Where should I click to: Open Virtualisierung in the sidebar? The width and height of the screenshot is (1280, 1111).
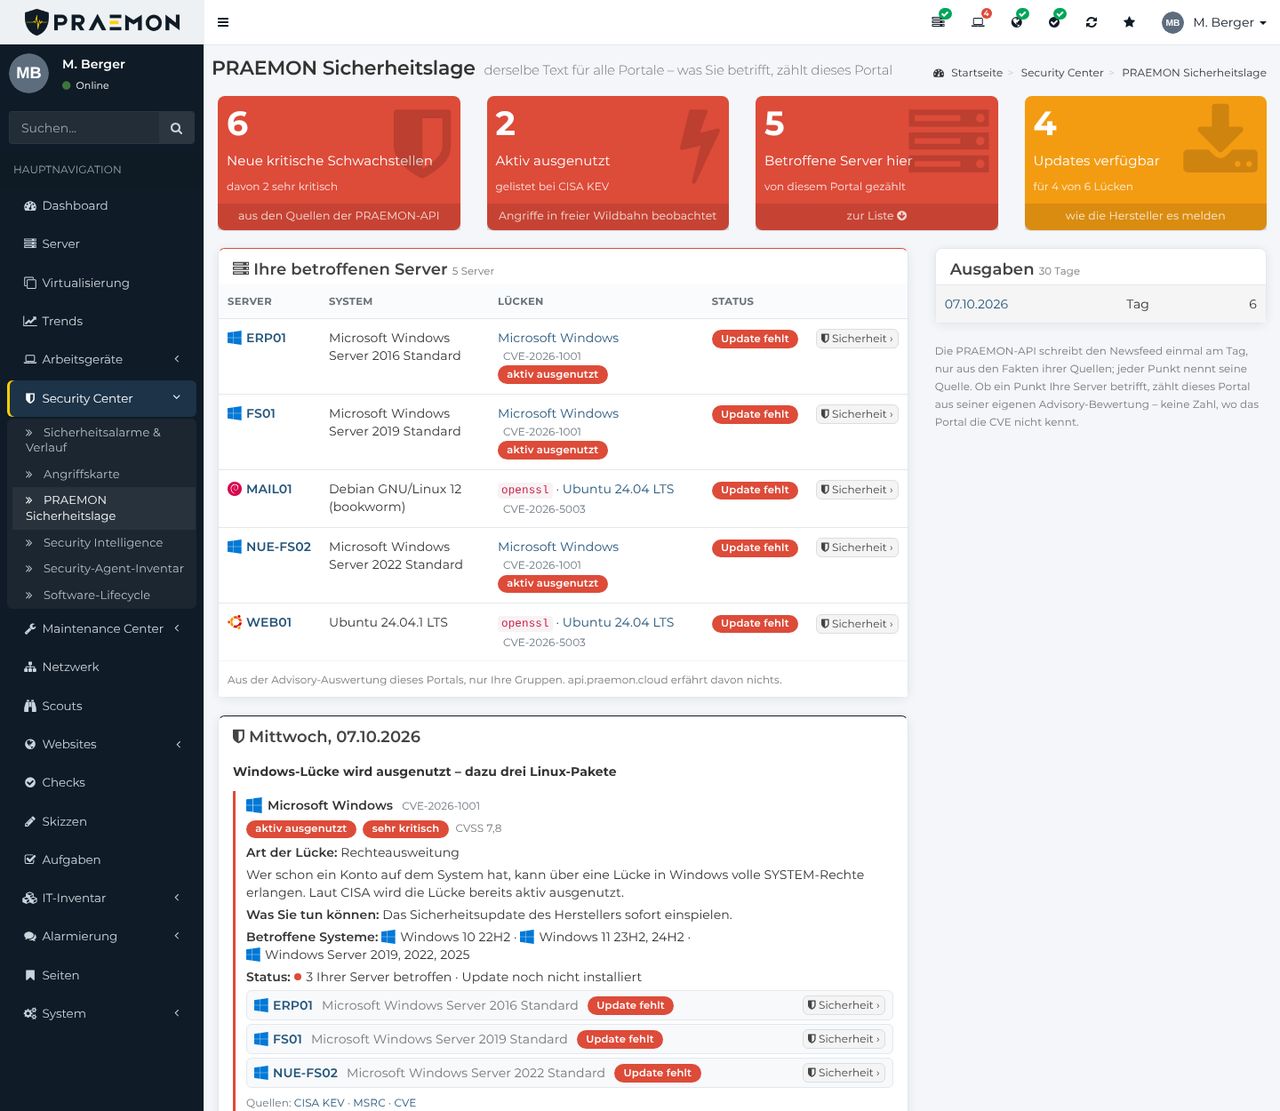pyautogui.click(x=101, y=283)
